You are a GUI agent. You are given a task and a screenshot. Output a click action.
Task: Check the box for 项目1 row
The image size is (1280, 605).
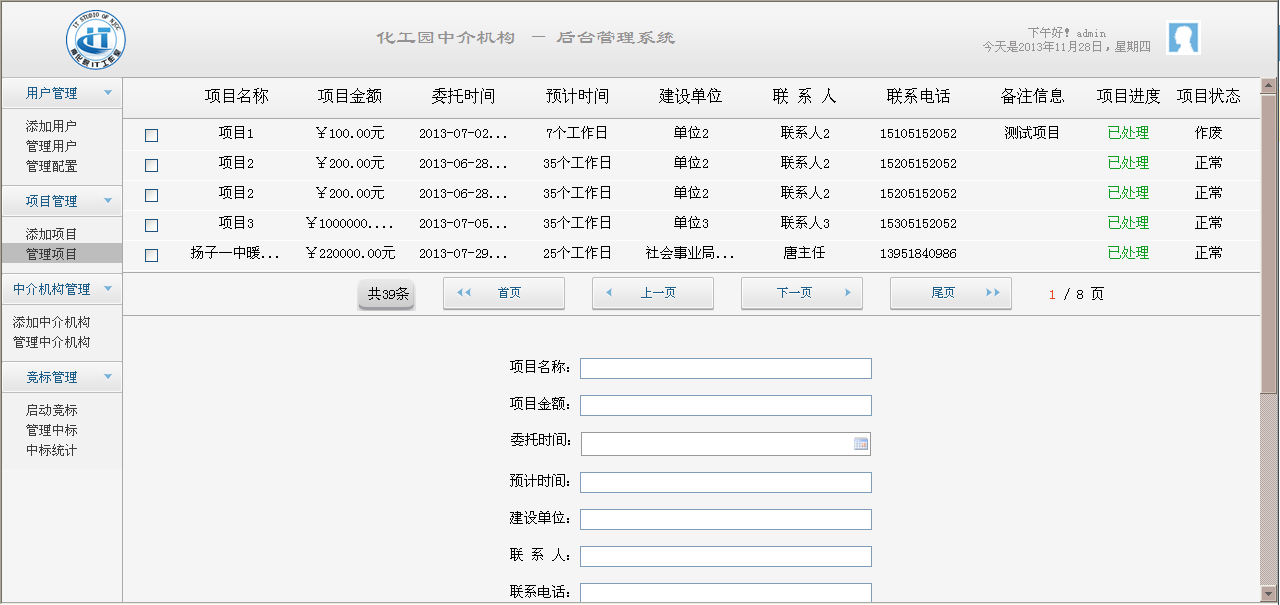pos(152,135)
